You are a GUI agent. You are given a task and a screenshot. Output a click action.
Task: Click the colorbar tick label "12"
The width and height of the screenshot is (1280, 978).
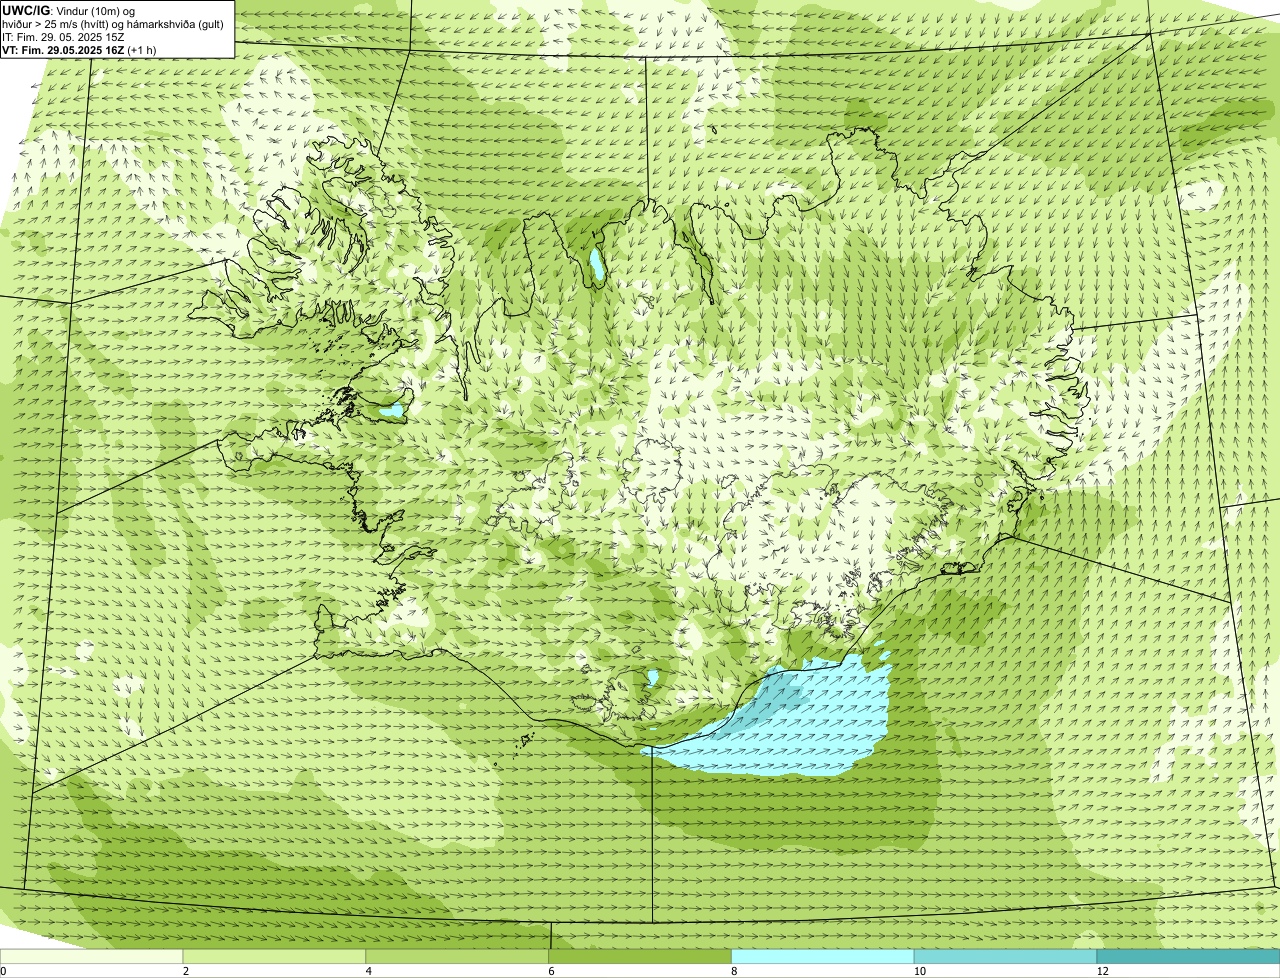1102,971
